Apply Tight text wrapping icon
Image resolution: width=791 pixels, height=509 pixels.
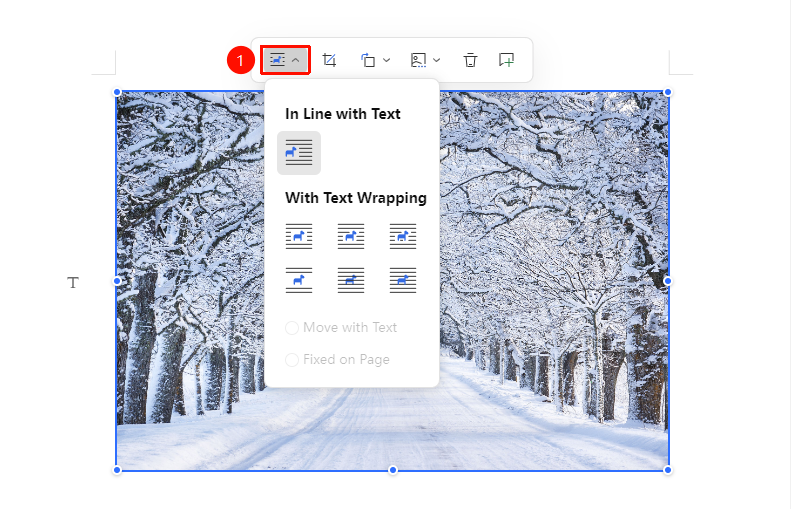click(x=351, y=236)
